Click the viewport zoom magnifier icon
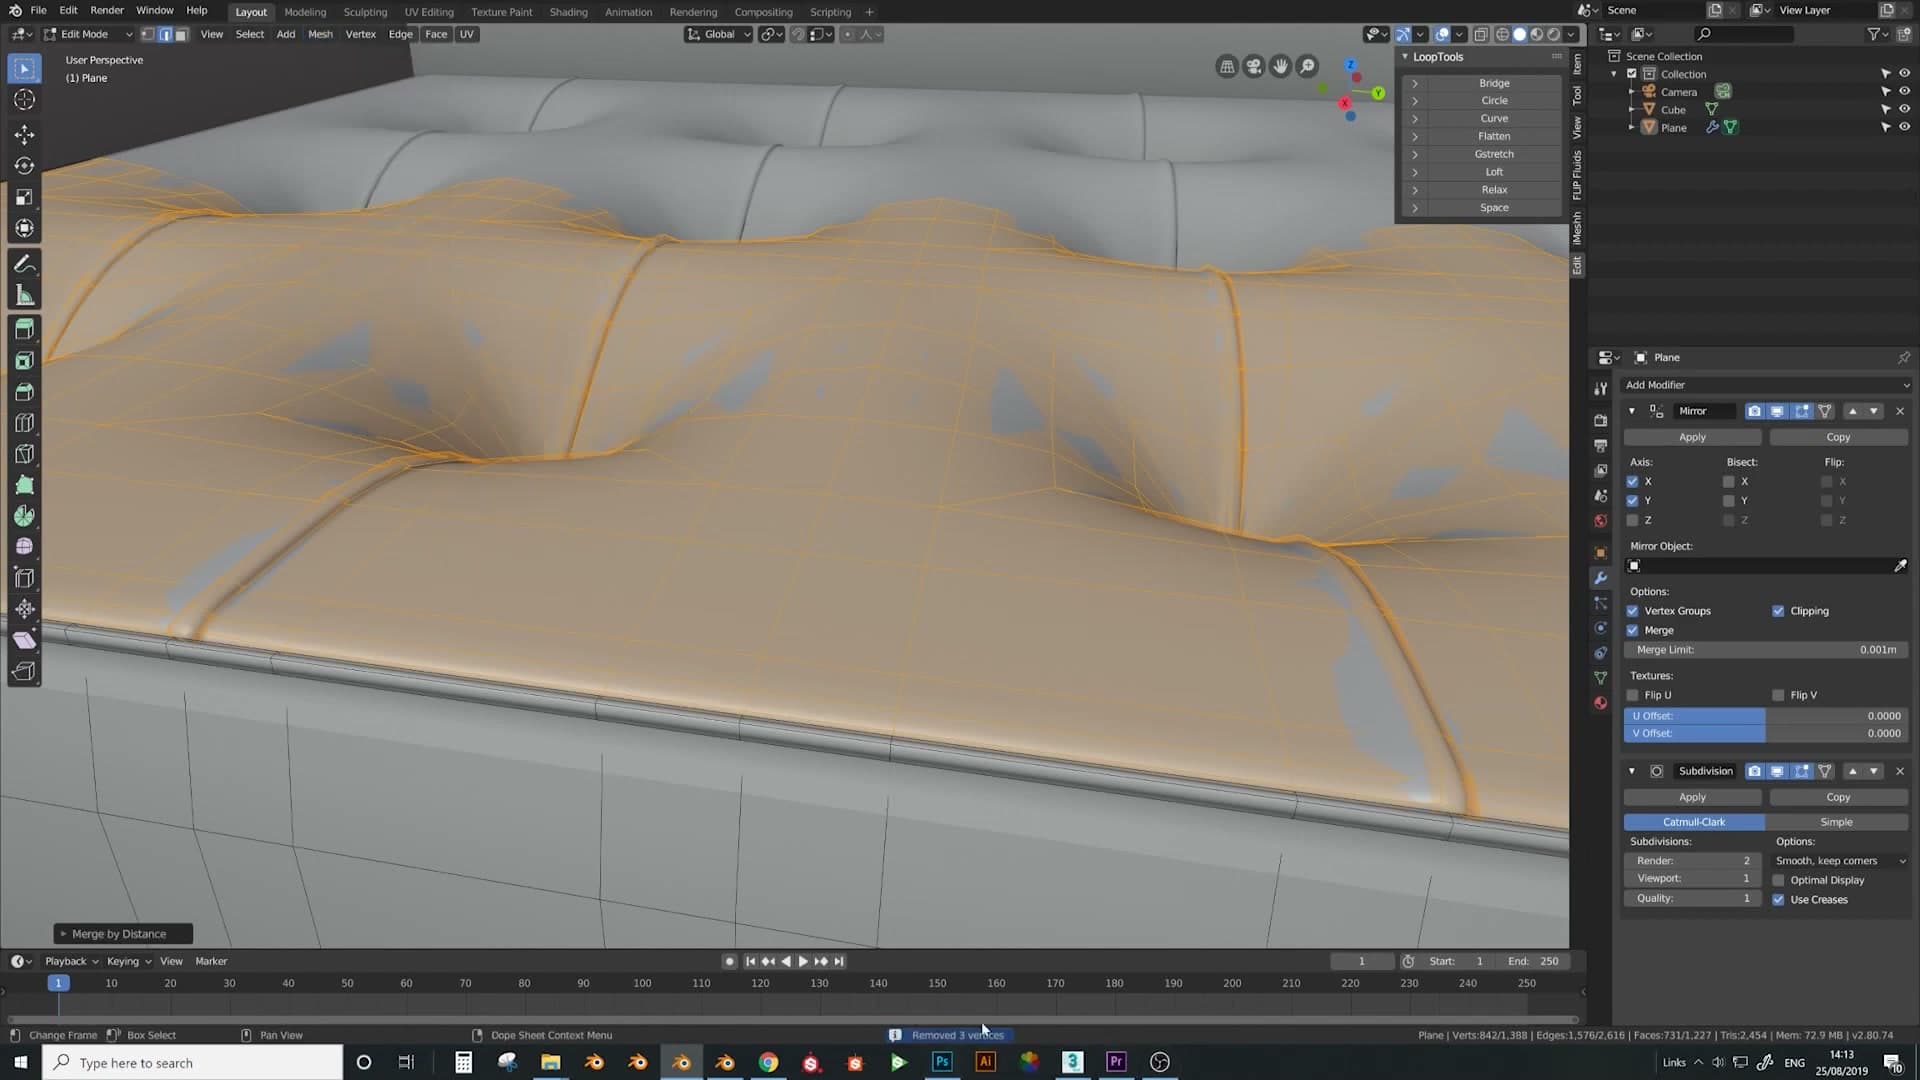 coord(1307,67)
